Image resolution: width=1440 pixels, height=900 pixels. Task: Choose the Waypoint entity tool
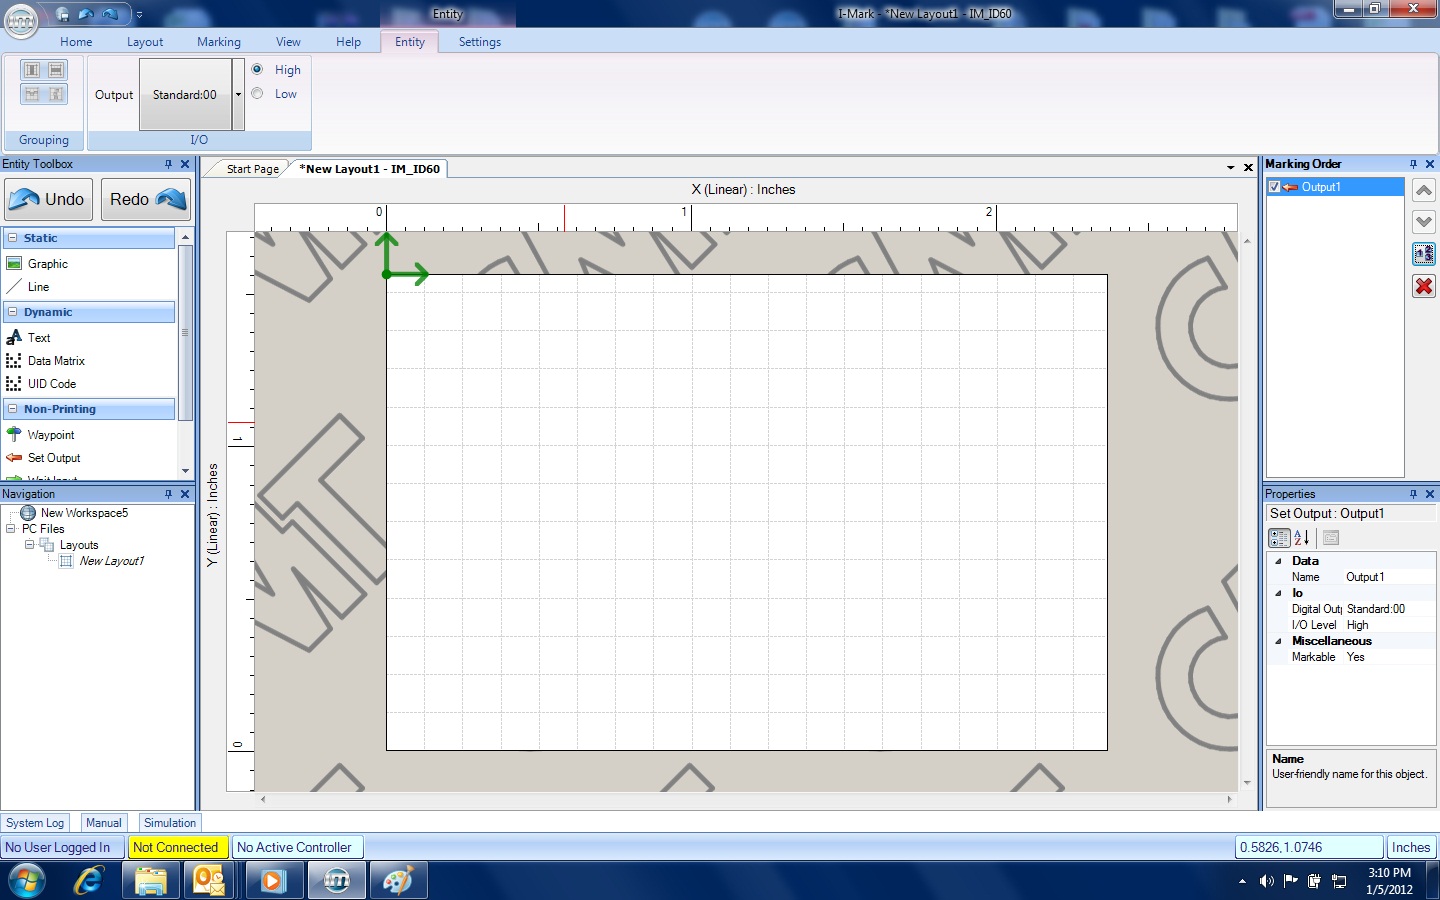point(51,435)
